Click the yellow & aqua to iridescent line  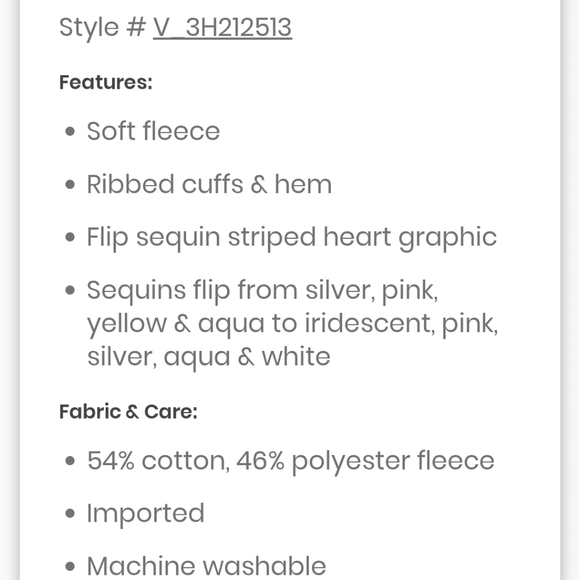click(292, 324)
